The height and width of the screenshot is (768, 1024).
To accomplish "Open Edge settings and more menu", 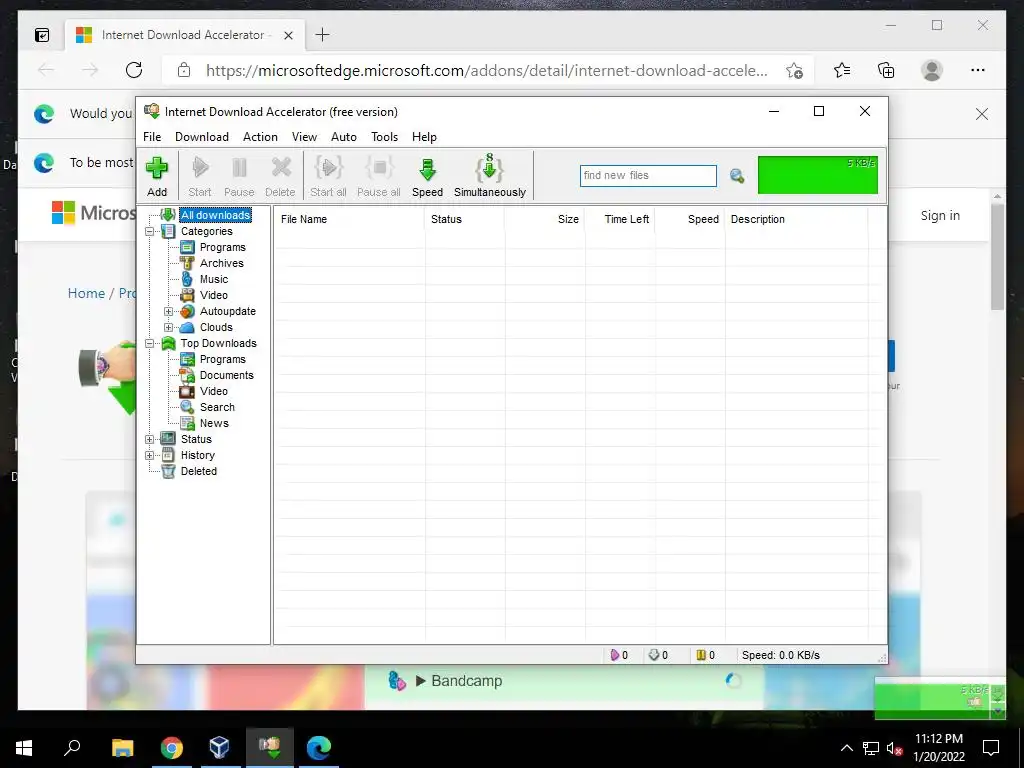I will tap(978, 70).
